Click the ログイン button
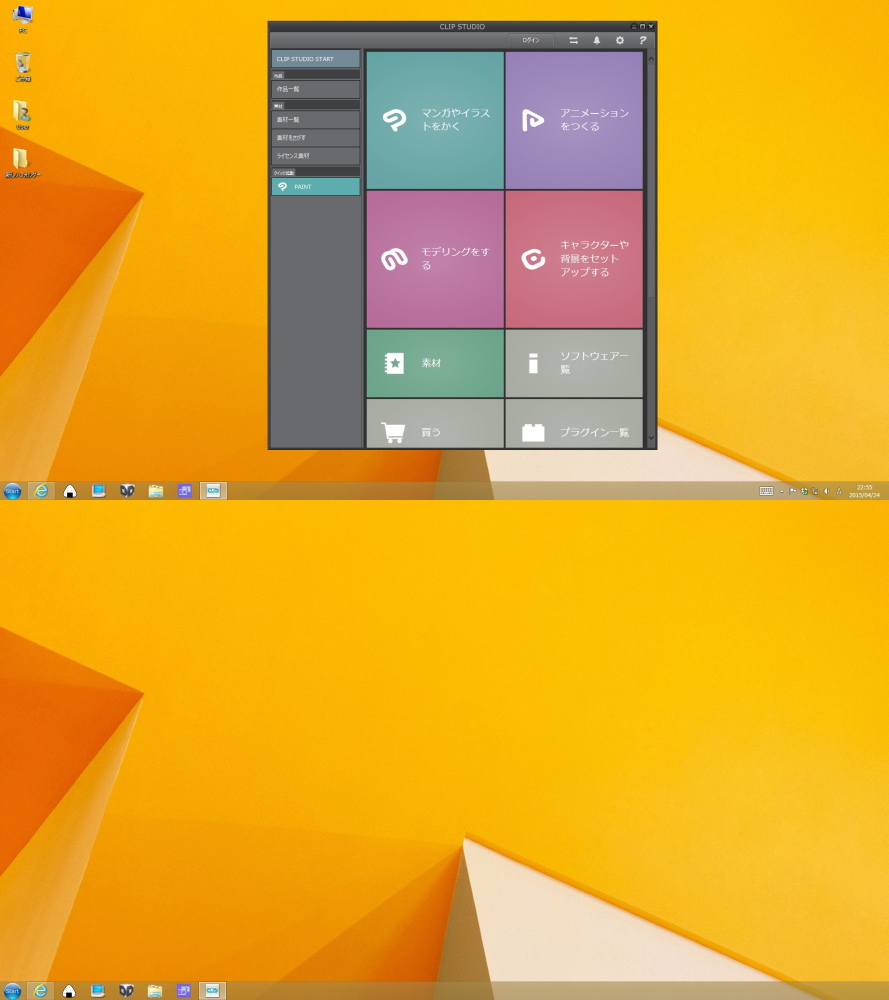 pos(531,40)
